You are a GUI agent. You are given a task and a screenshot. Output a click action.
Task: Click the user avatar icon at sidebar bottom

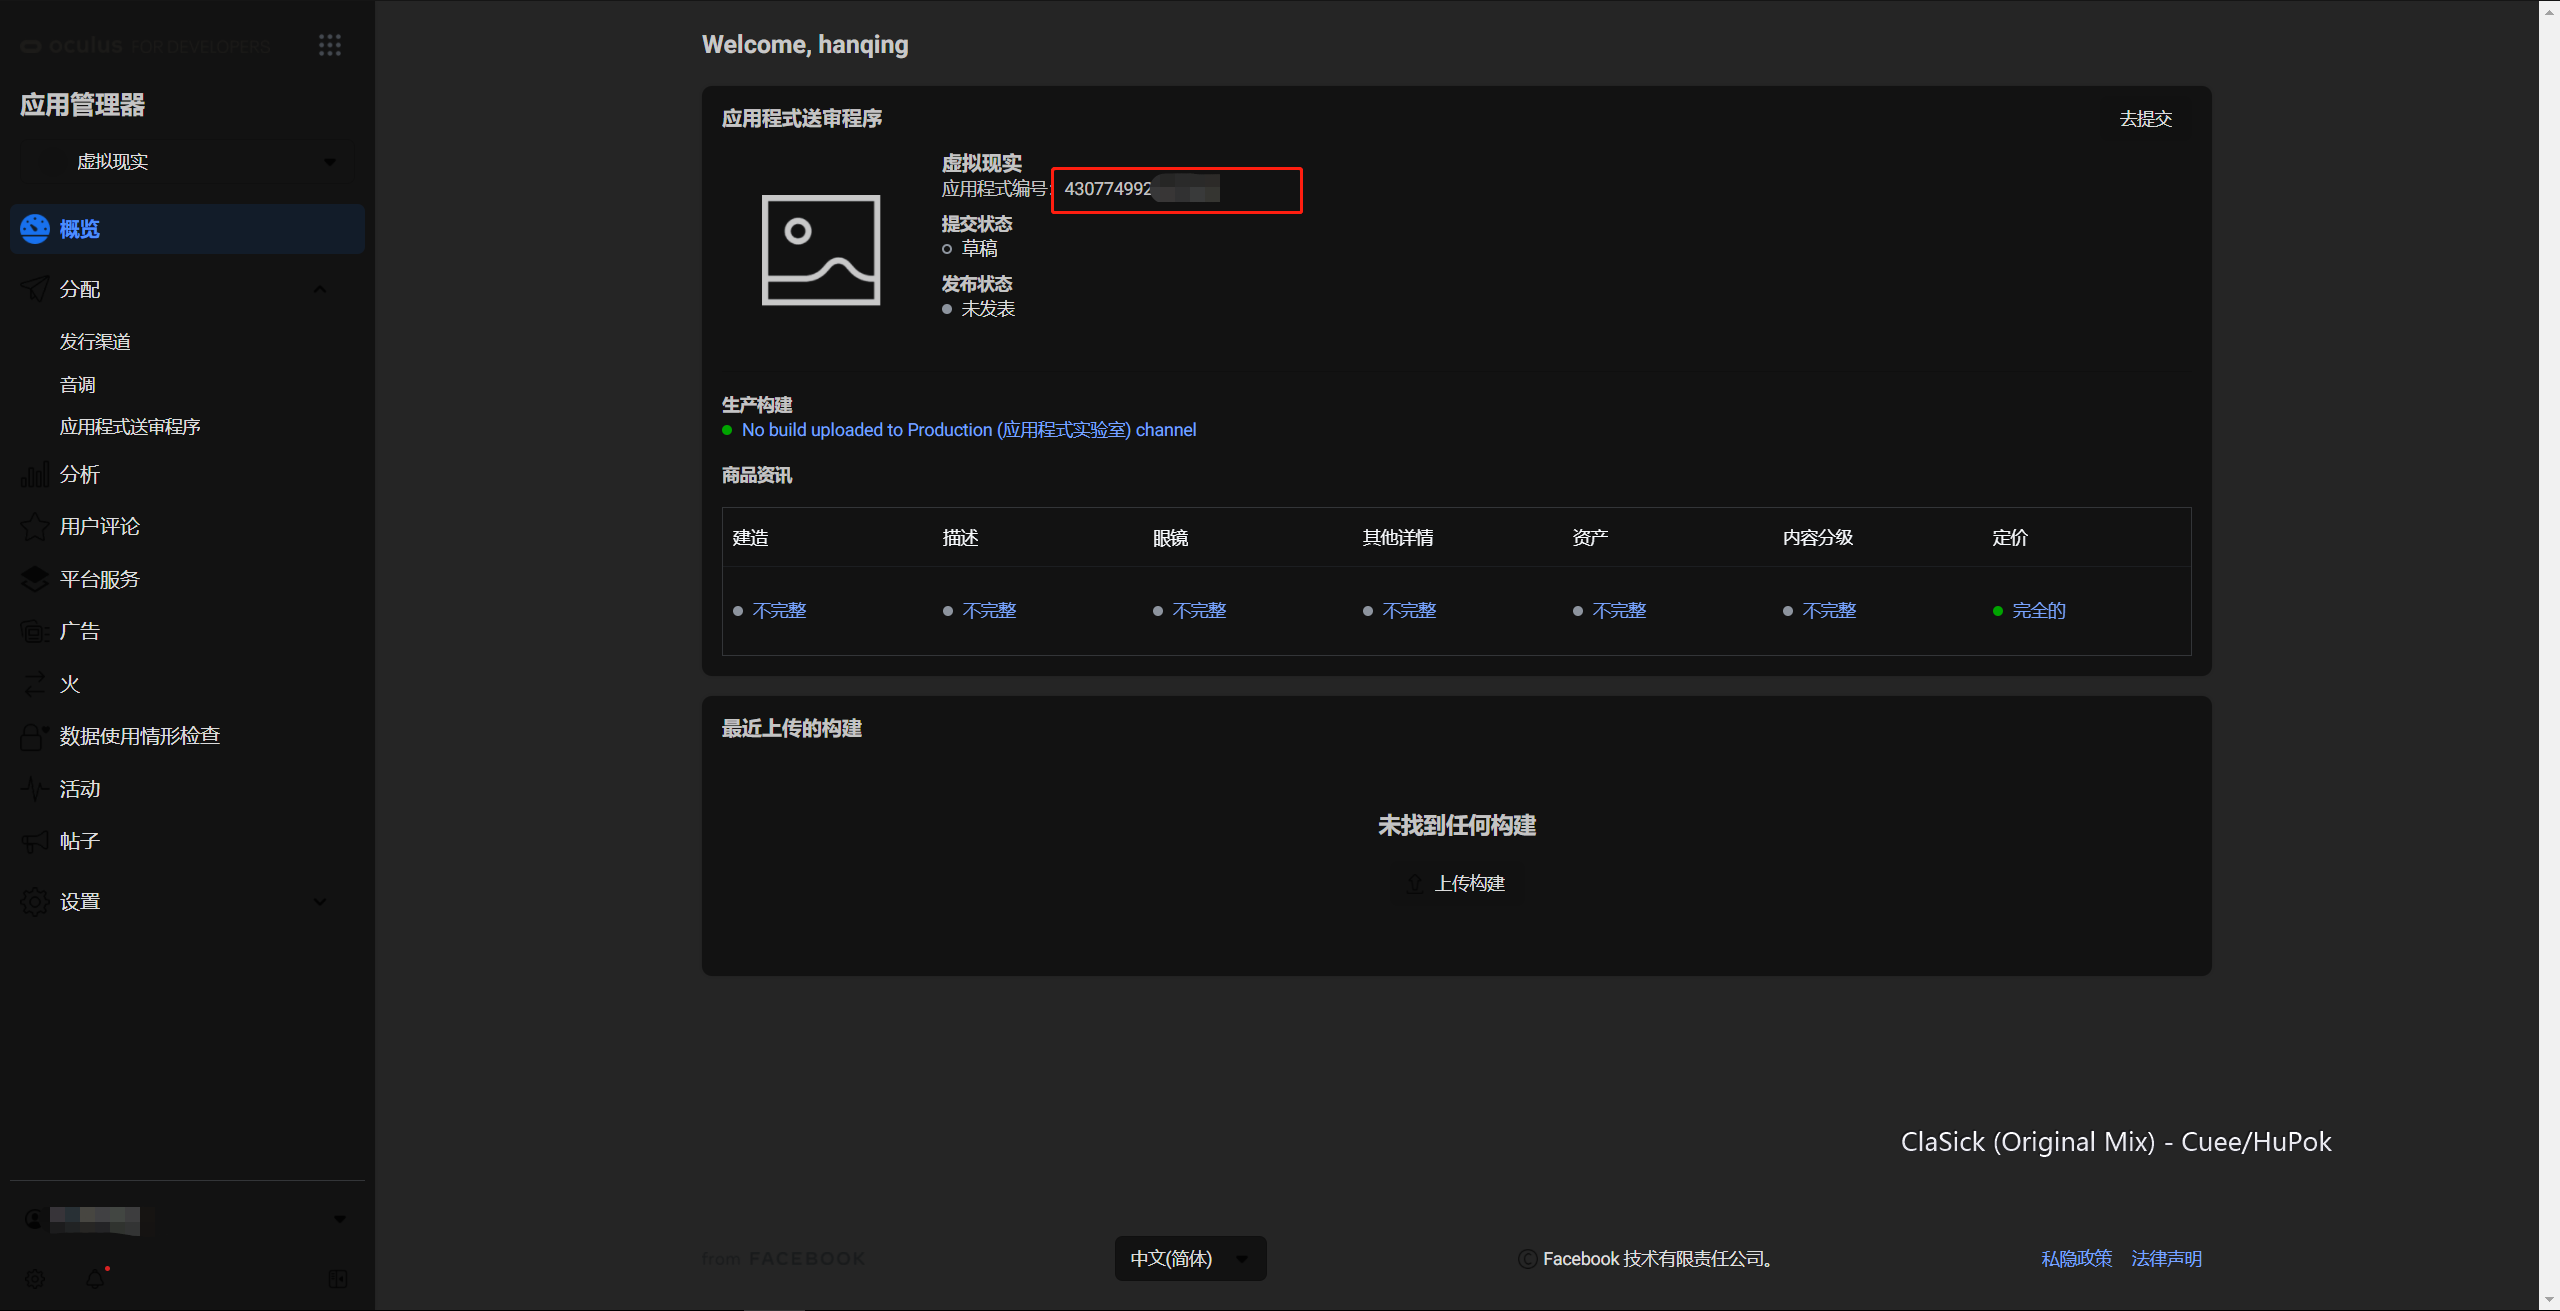point(34,1219)
